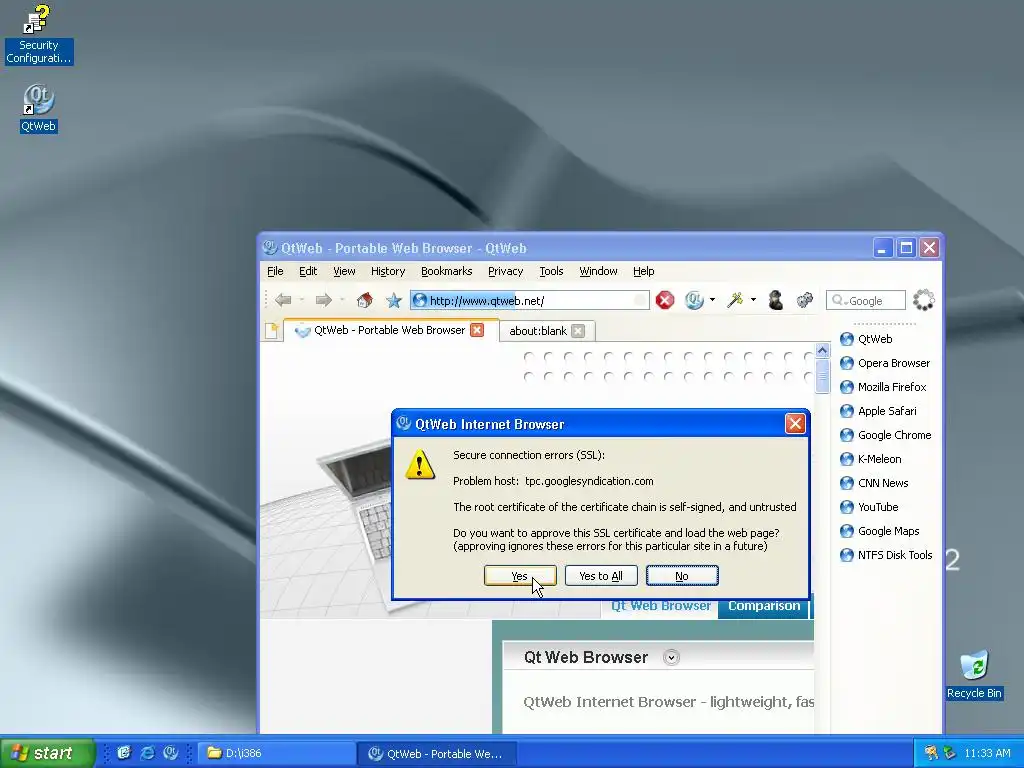Expand the Qt Web Browser section chevron

tap(671, 658)
